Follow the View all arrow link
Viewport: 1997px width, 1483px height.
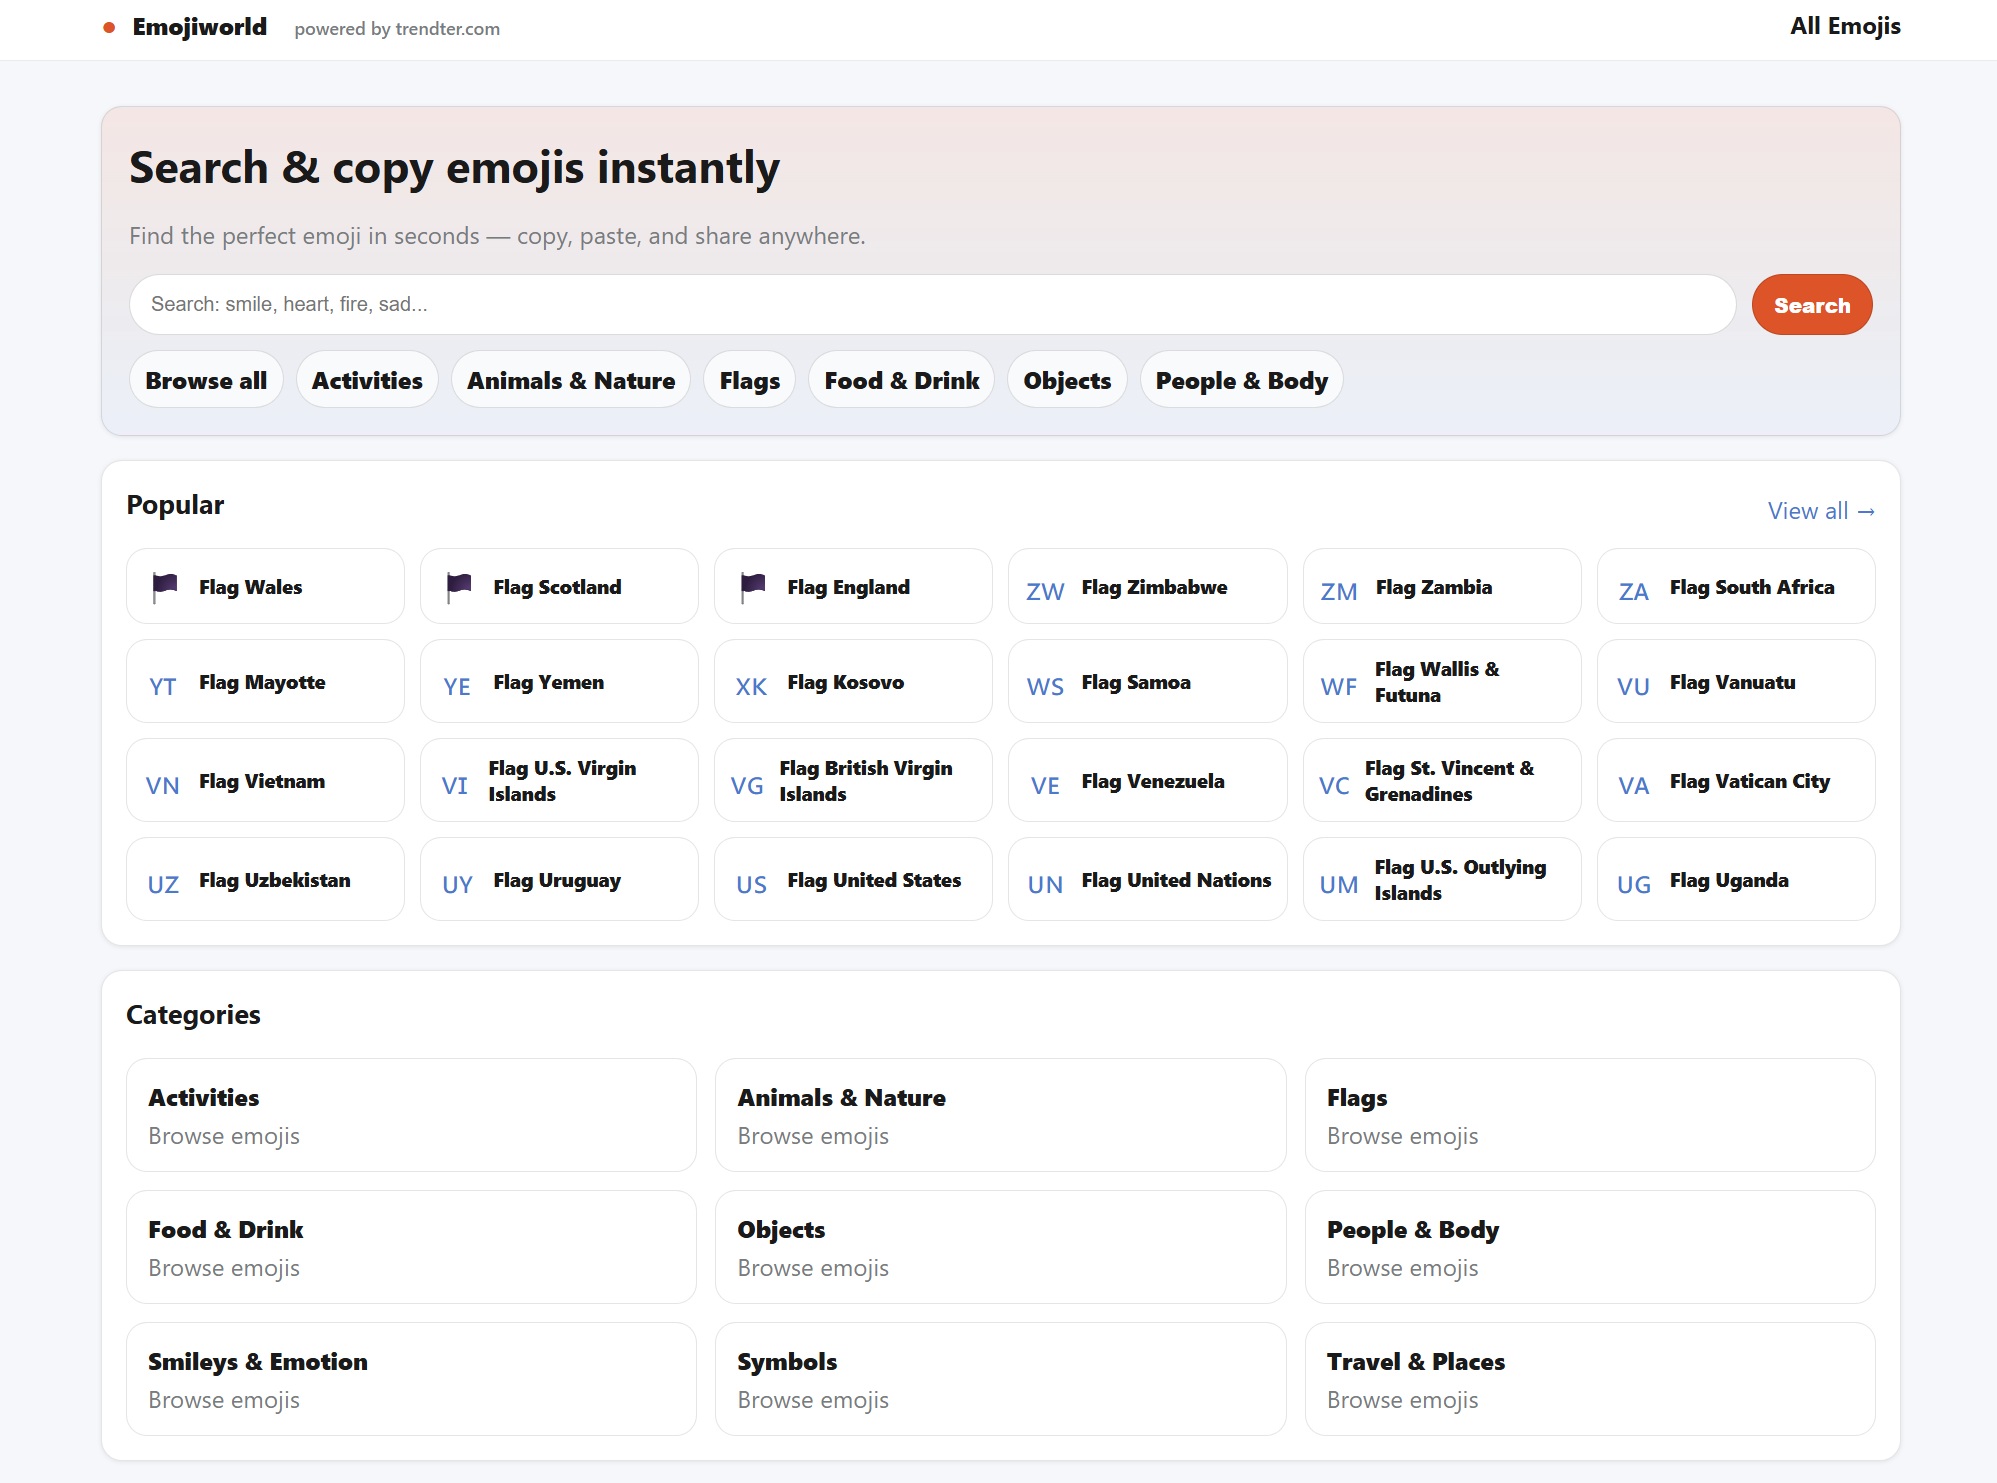point(1820,511)
